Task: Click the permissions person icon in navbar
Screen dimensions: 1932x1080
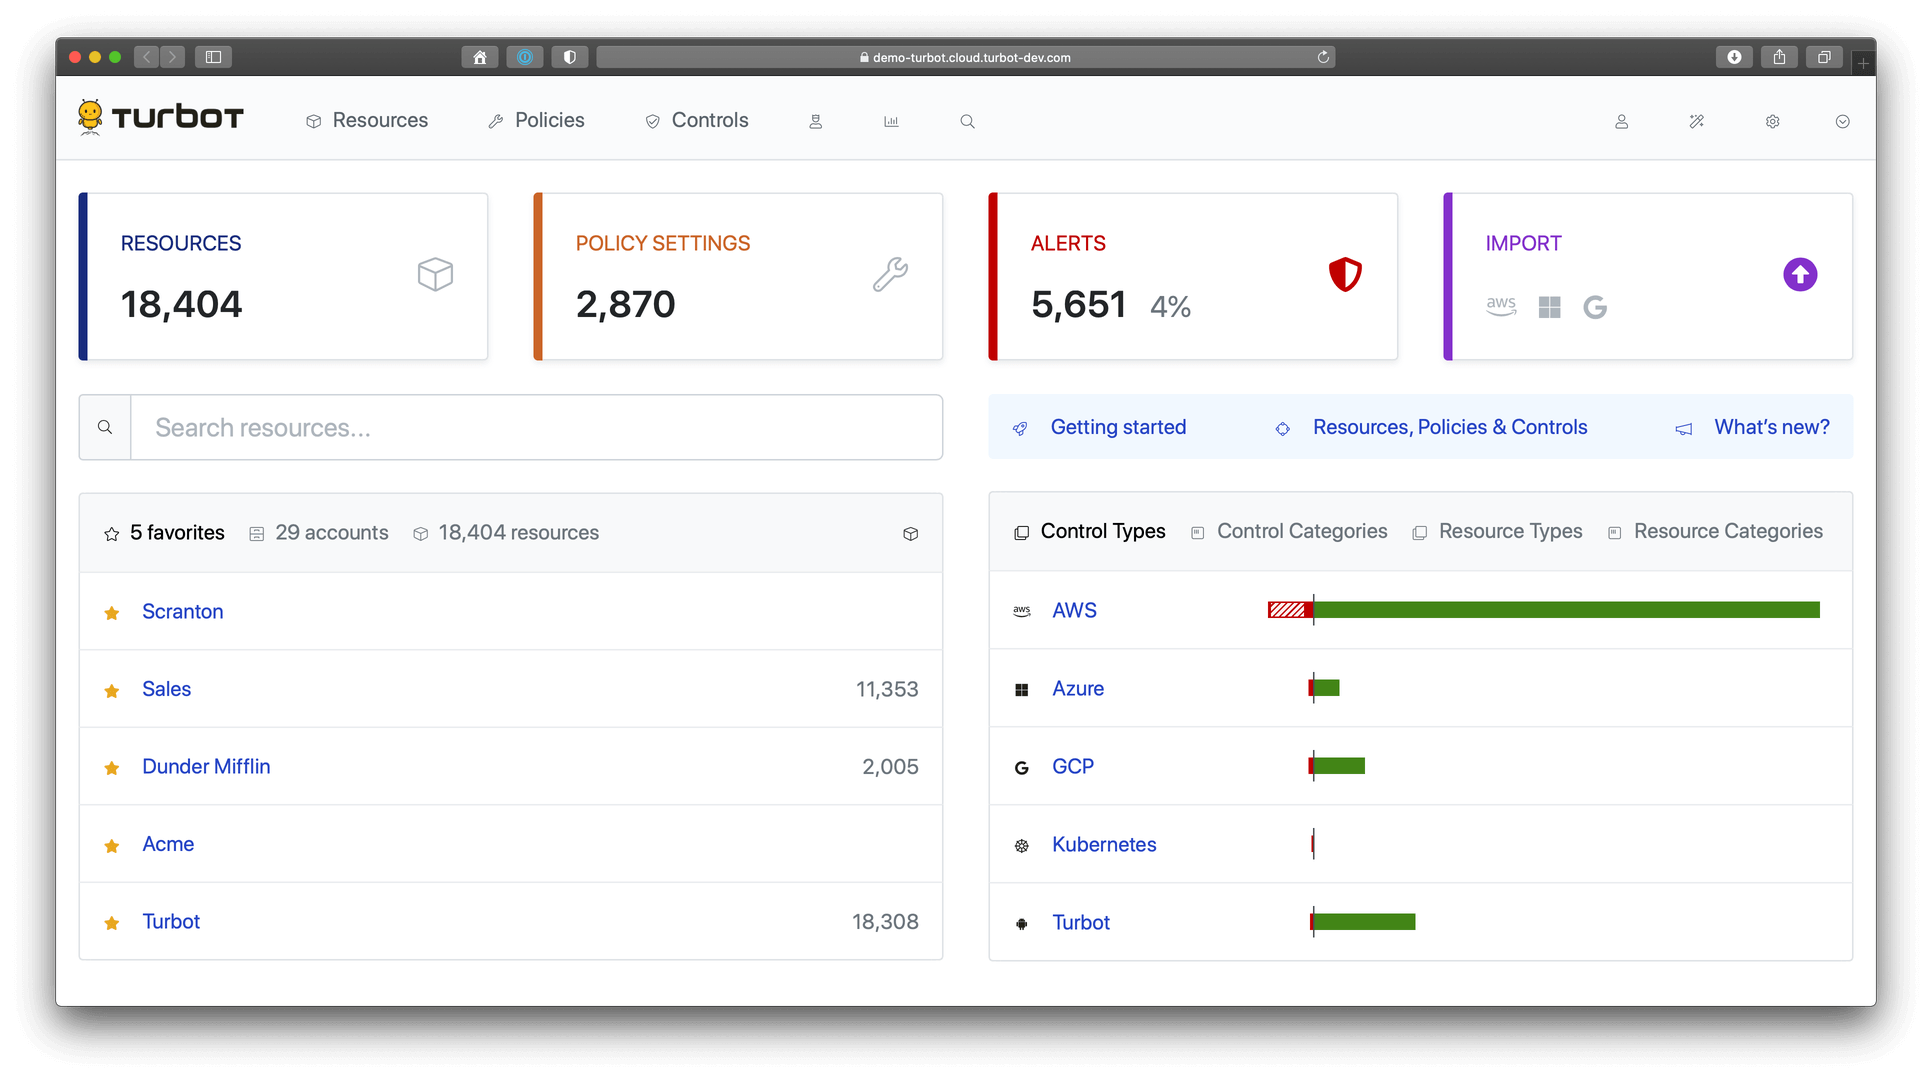Action: [x=816, y=121]
